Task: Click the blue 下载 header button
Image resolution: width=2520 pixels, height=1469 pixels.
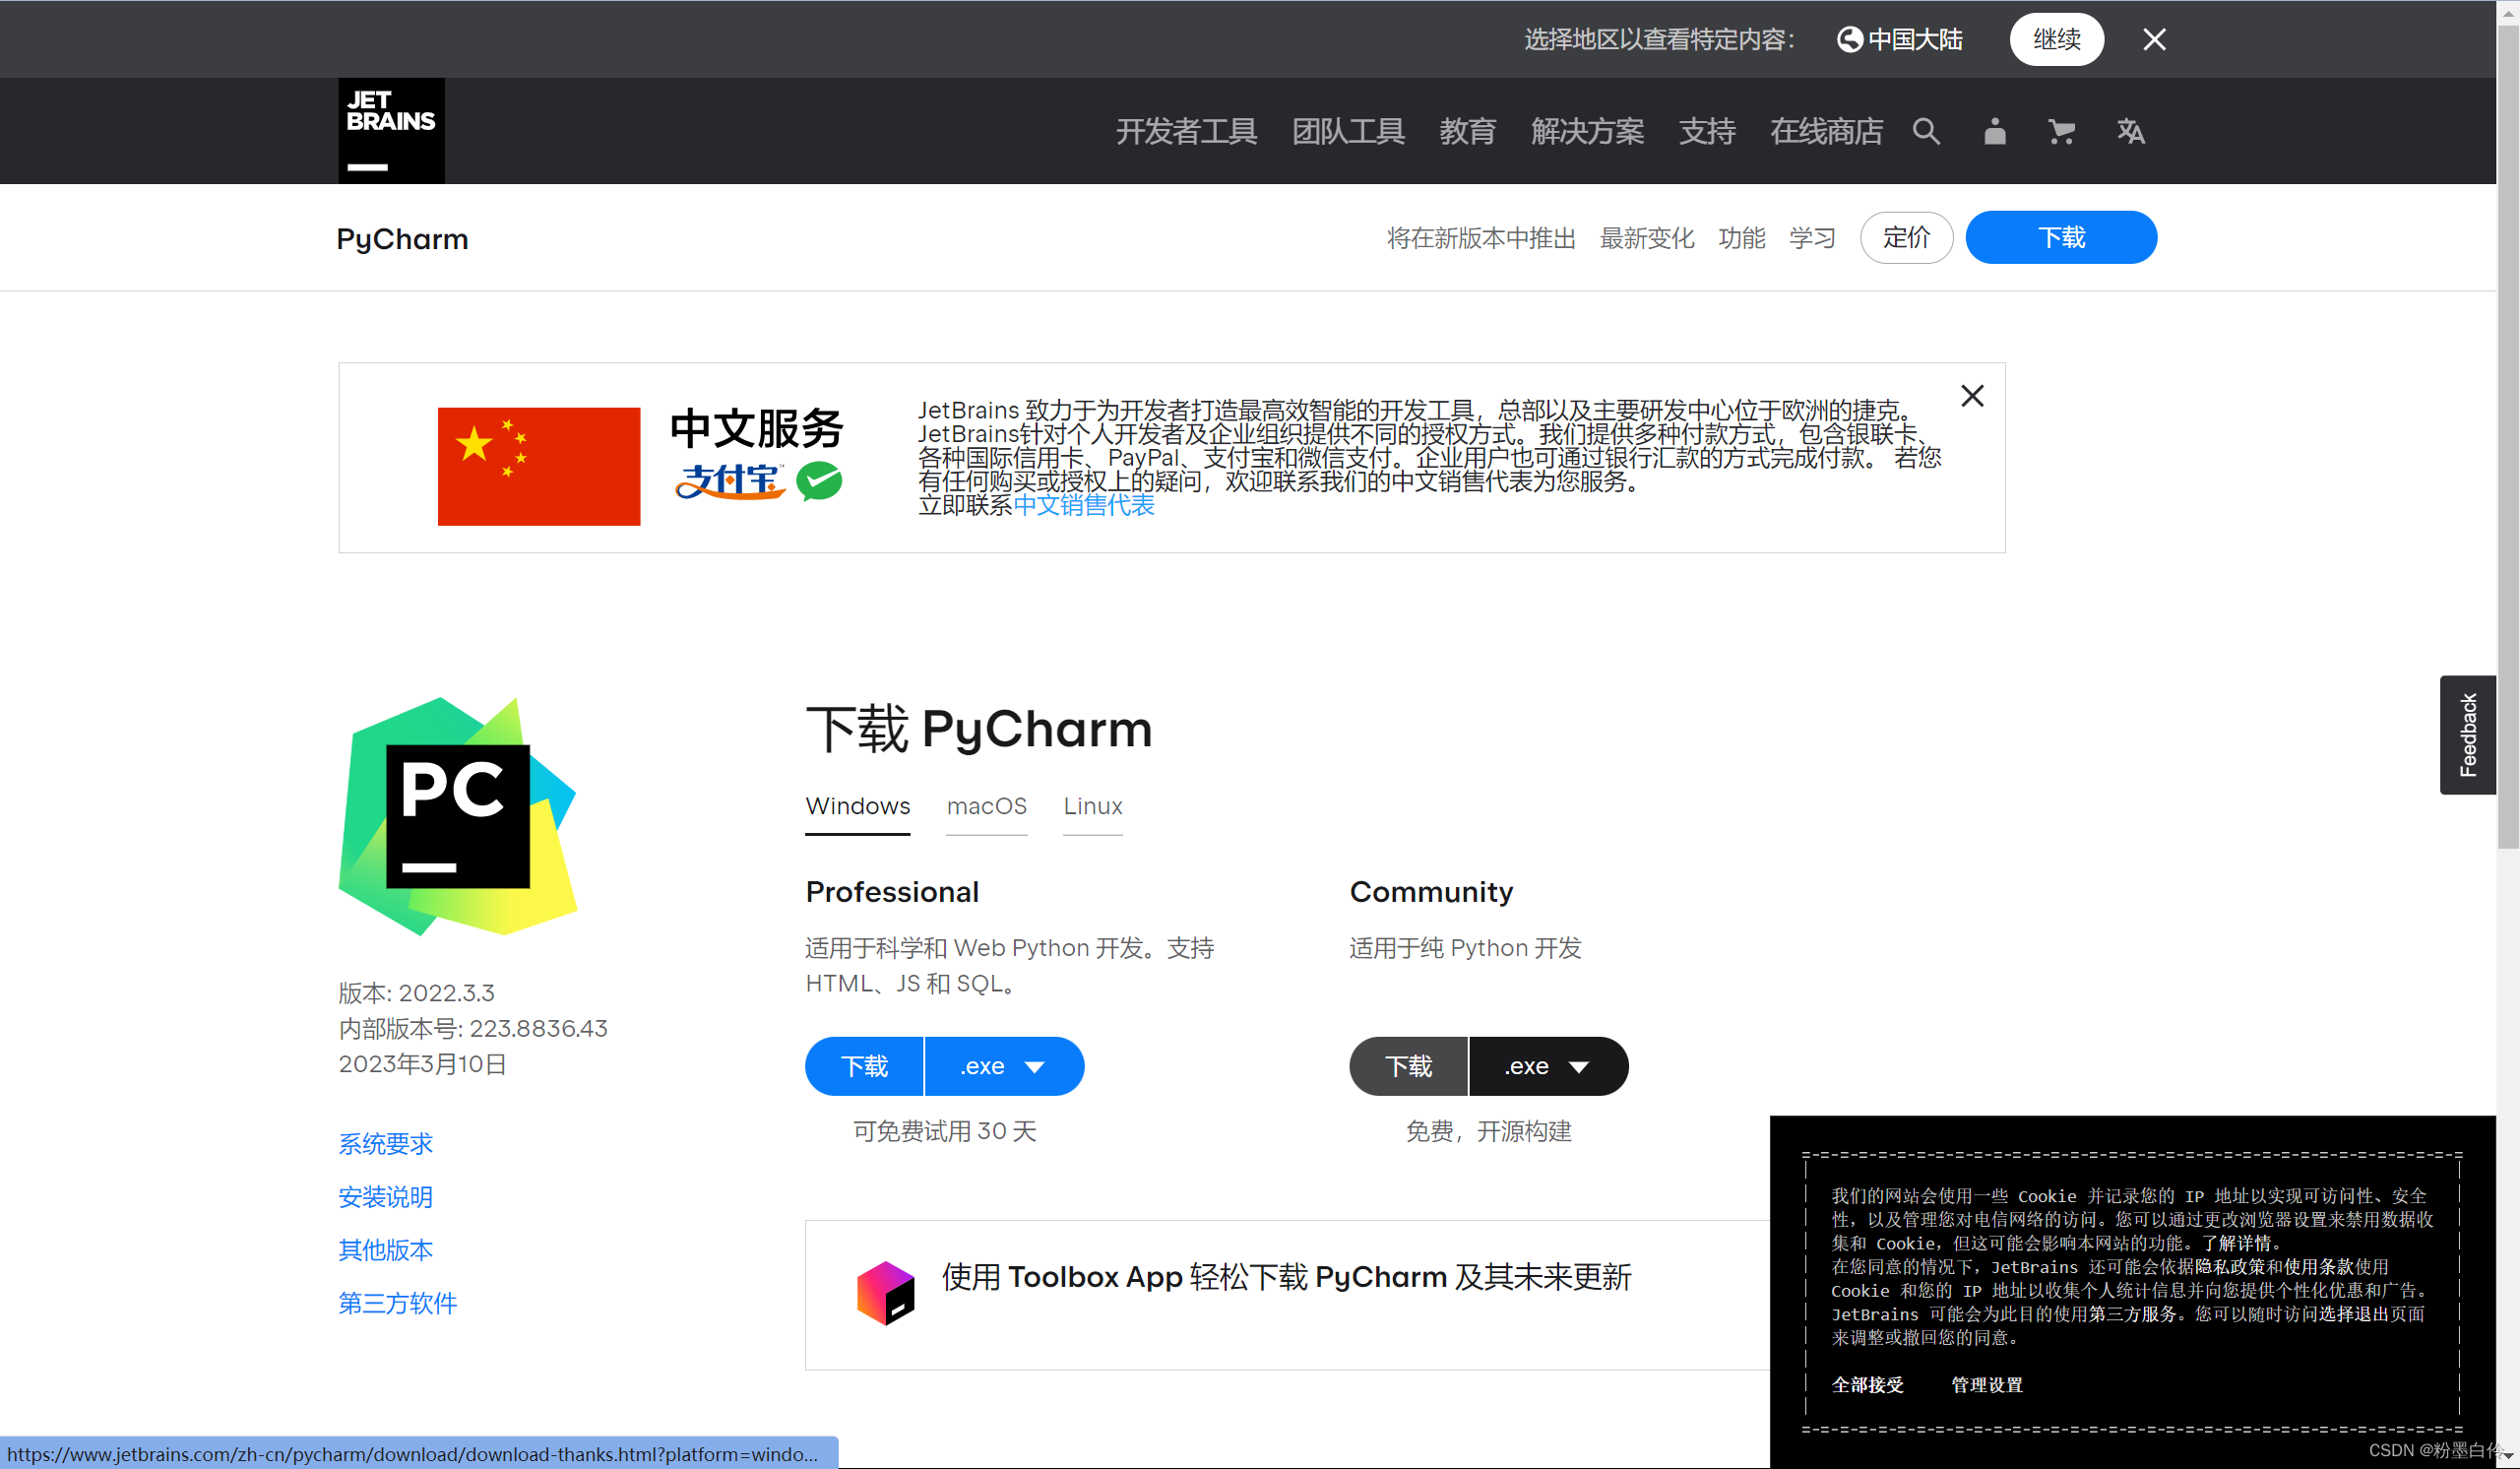Action: 2060,238
